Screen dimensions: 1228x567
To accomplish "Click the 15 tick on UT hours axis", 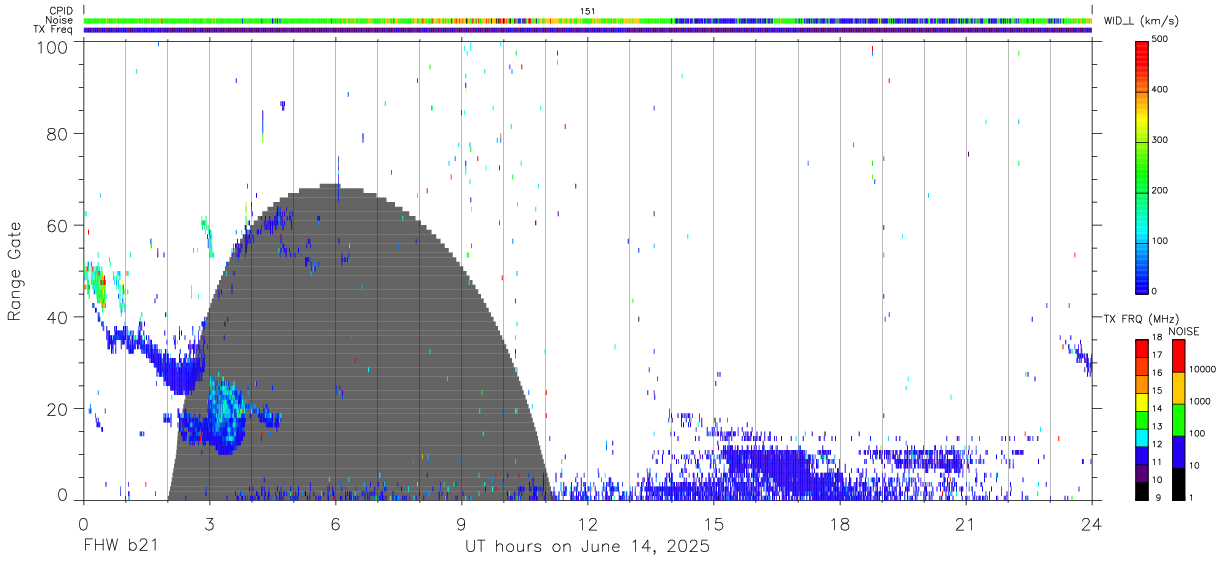I will tap(714, 523).
